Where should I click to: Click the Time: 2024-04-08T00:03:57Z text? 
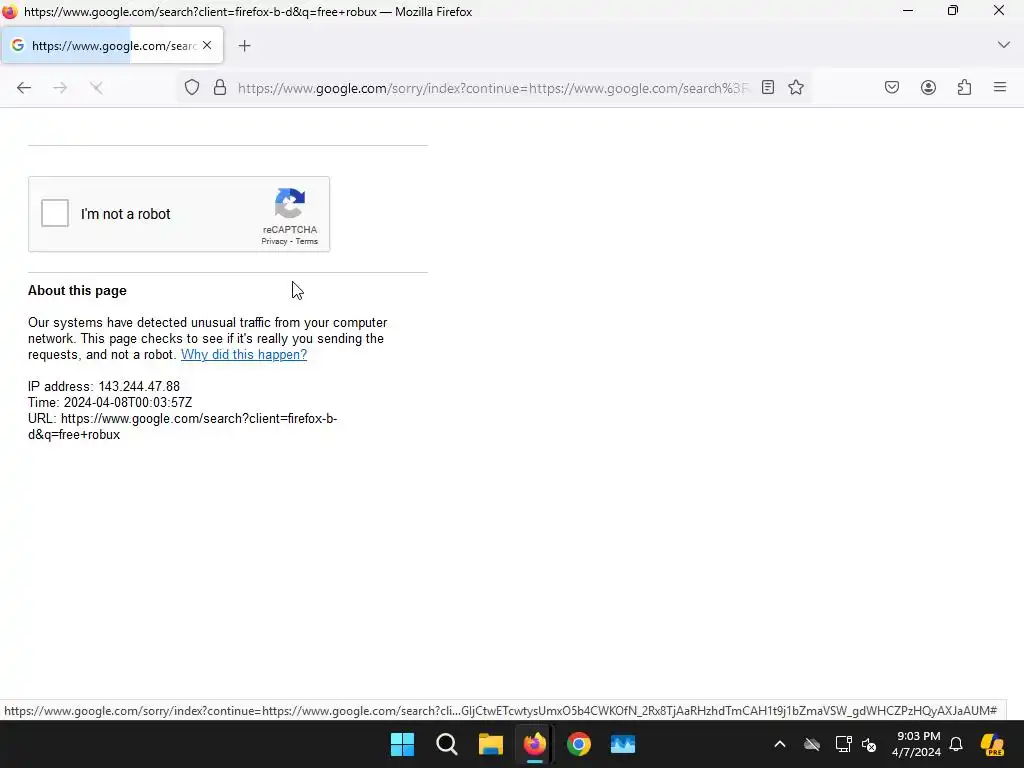point(110,402)
